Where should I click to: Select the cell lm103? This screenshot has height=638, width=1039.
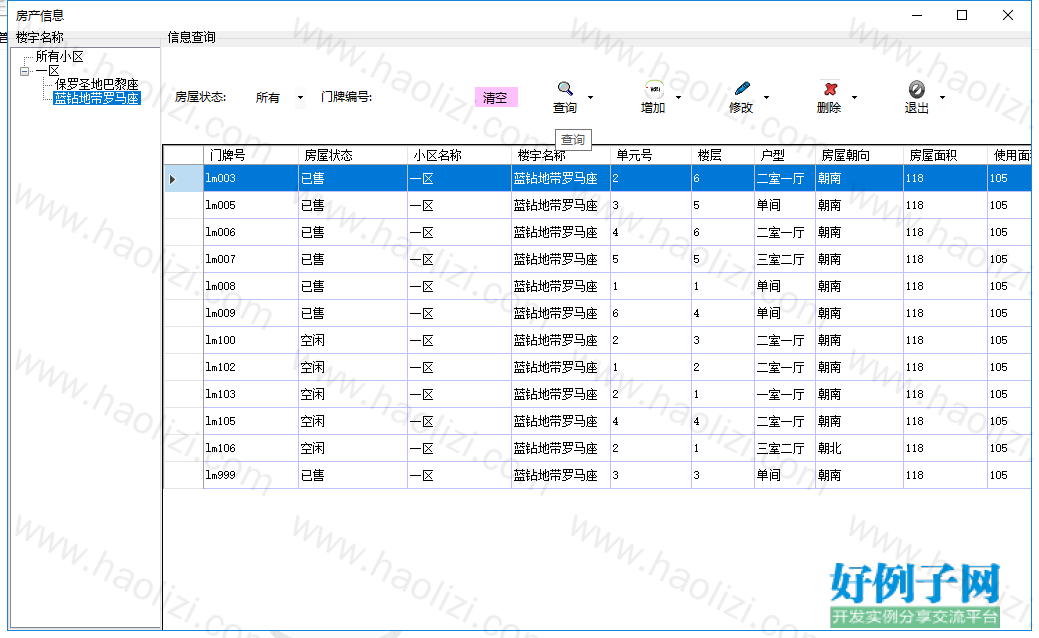pyautogui.click(x=250, y=394)
